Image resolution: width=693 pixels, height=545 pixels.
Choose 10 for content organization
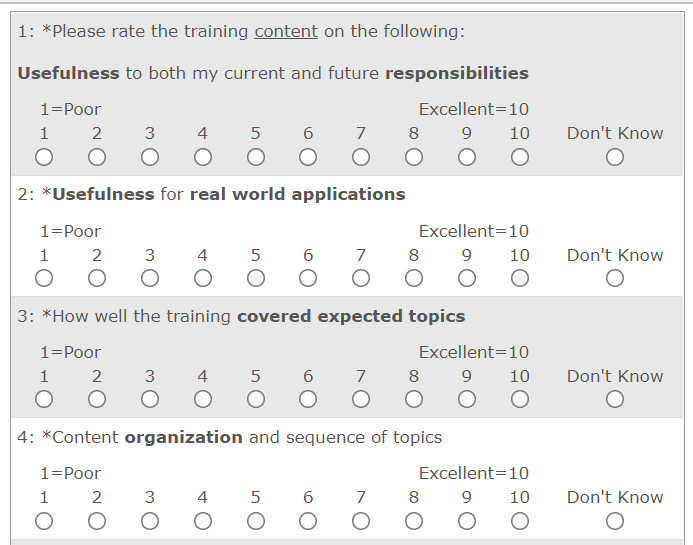(519, 520)
